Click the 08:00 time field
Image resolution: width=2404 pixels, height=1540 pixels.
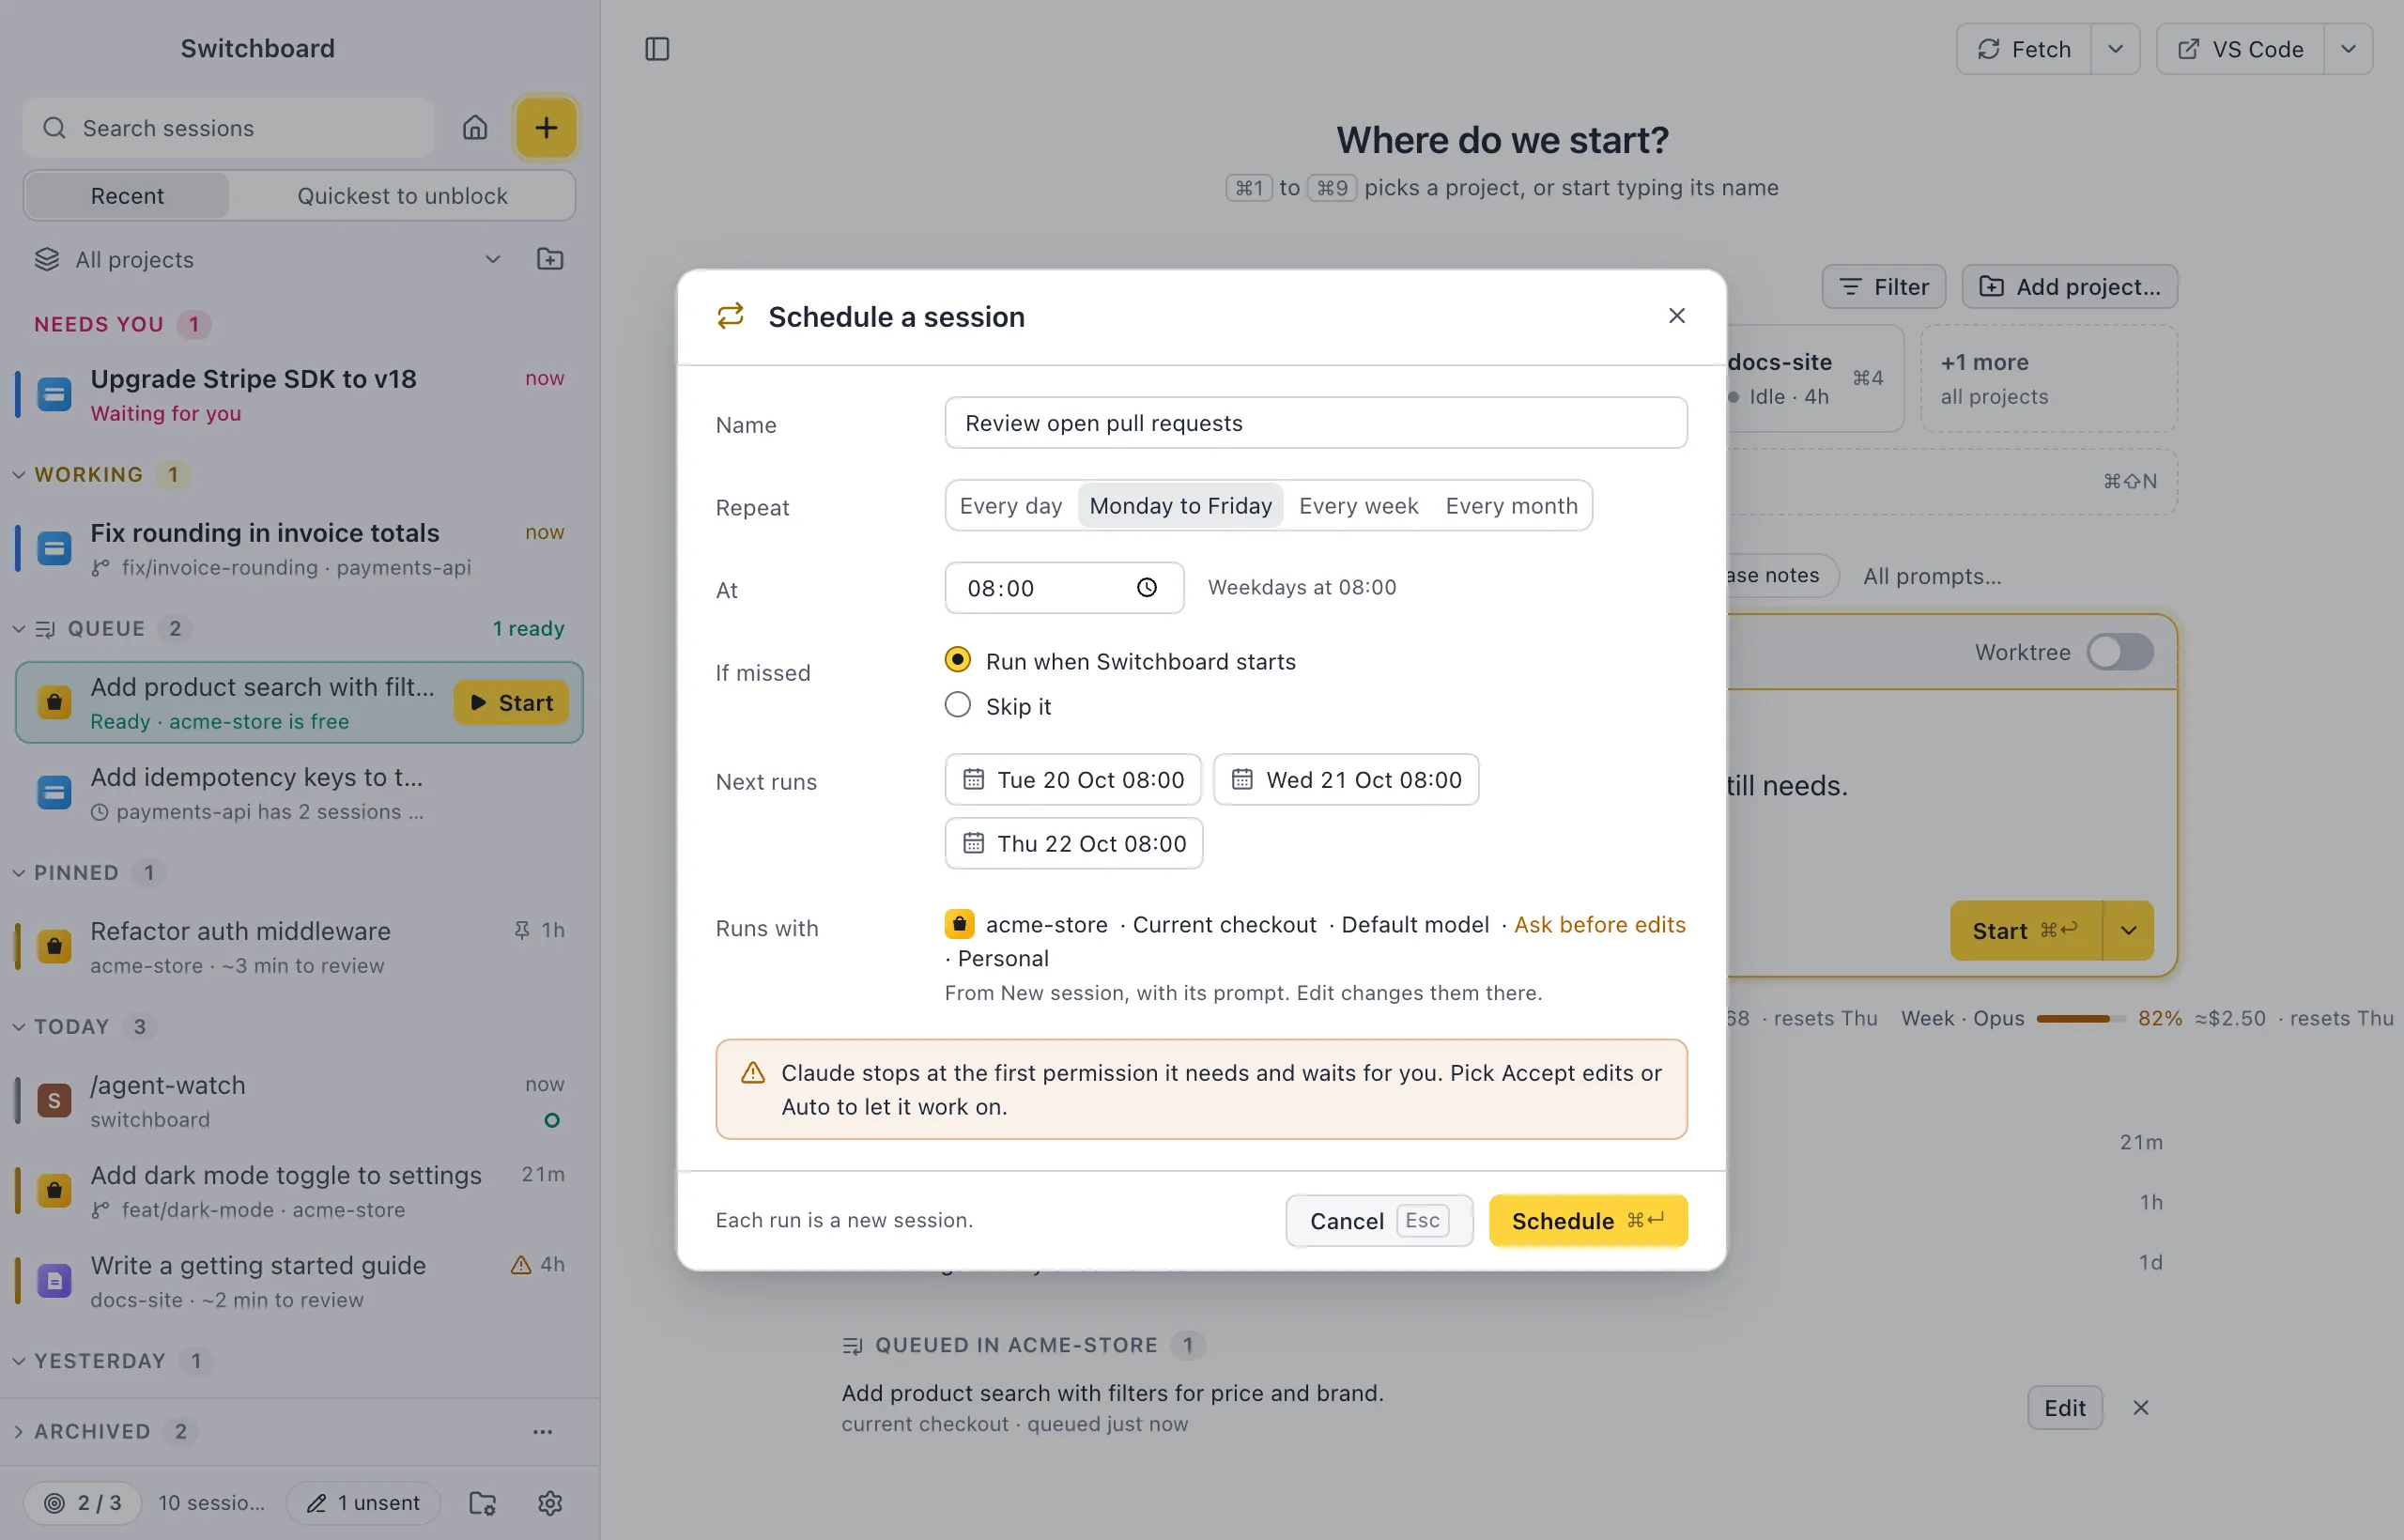(1064, 588)
